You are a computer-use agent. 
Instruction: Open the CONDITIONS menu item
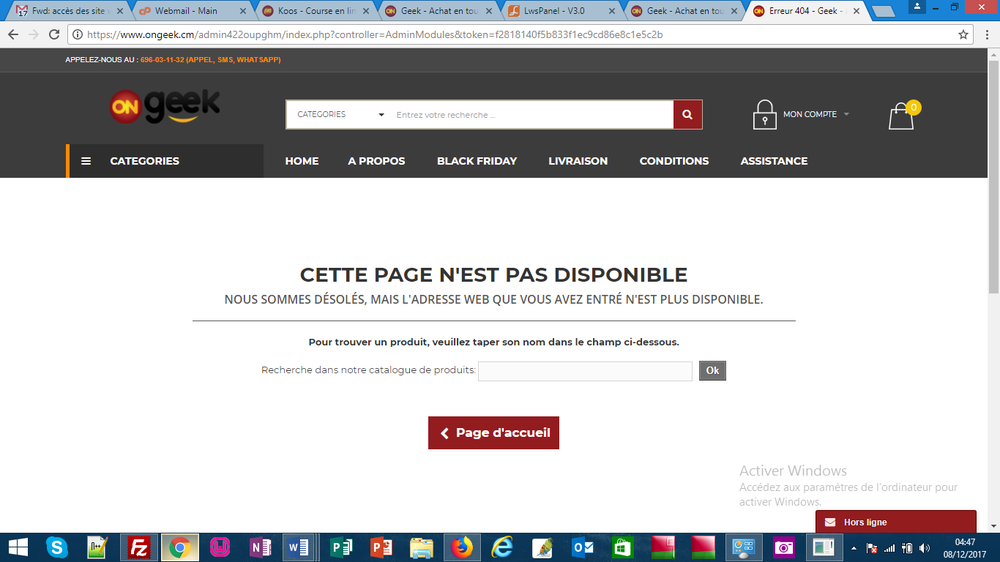pos(674,161)
